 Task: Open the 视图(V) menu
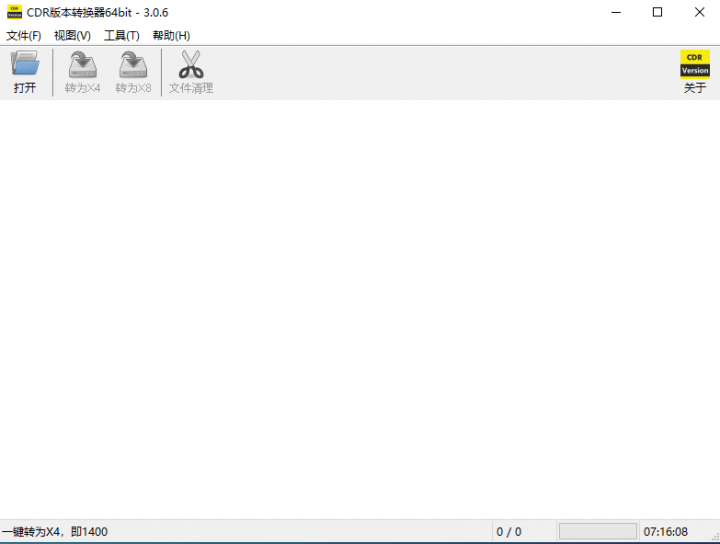[72, 35]
